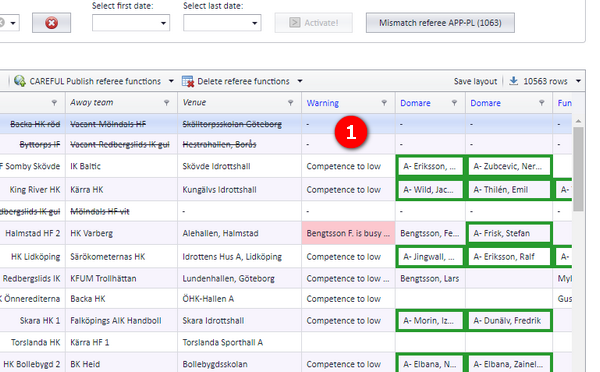Select the 'Bengtsson F. is busy' warning cell
Viewport: 600px width, 372px height.
[x=348, y=233]
